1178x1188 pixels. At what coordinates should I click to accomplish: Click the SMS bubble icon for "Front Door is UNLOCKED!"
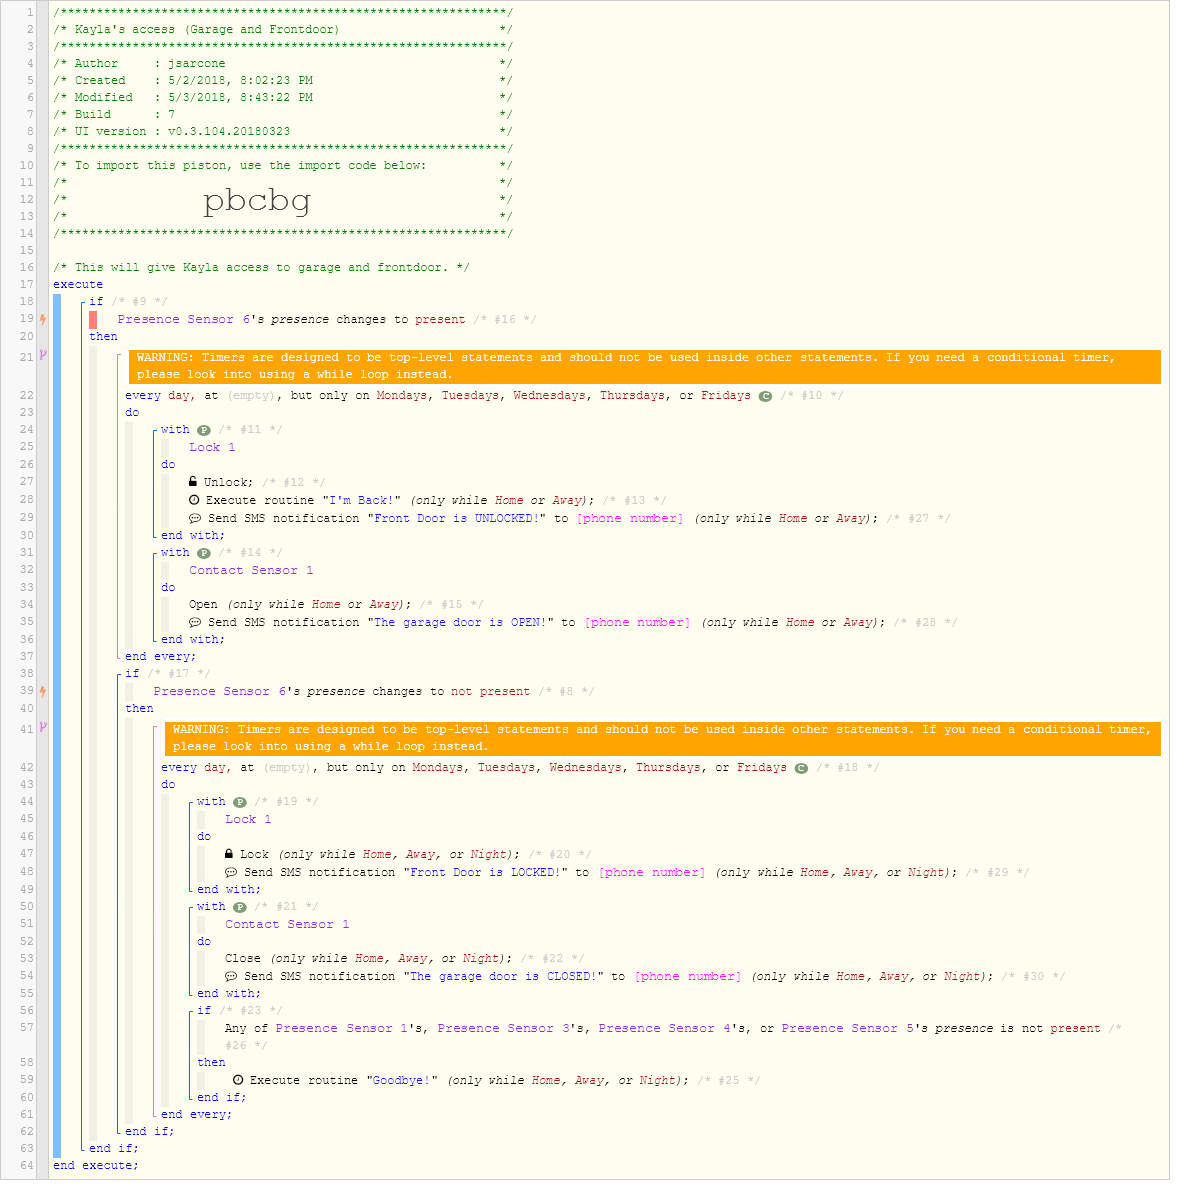195,518
